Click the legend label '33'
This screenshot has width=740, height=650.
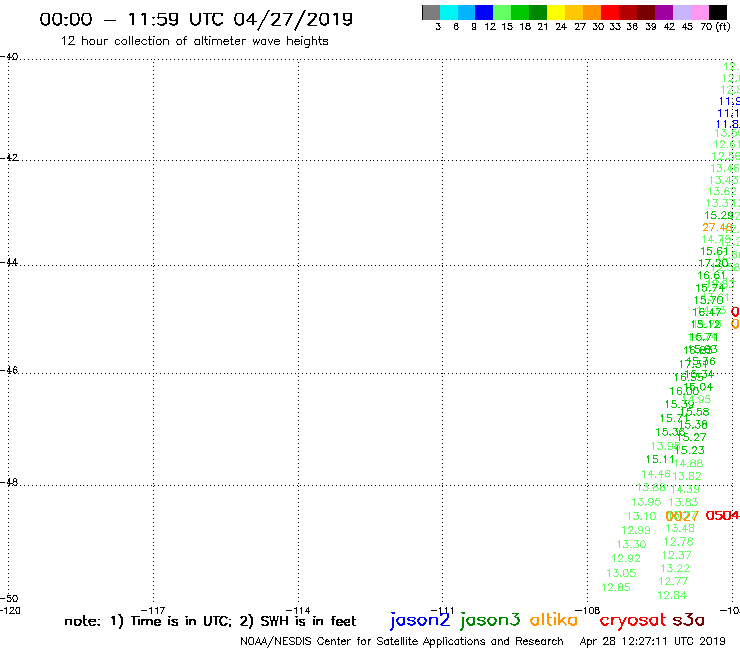tap(614, 27)
